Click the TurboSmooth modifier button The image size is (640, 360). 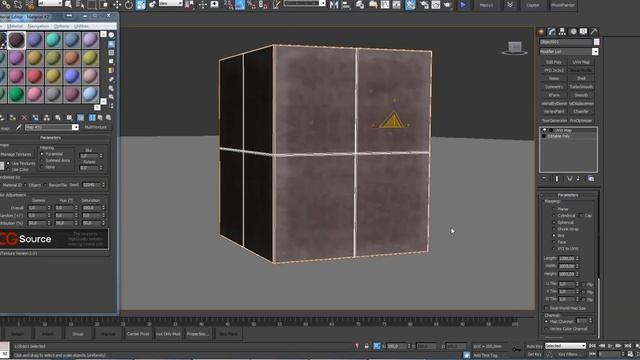pos(581,87)
